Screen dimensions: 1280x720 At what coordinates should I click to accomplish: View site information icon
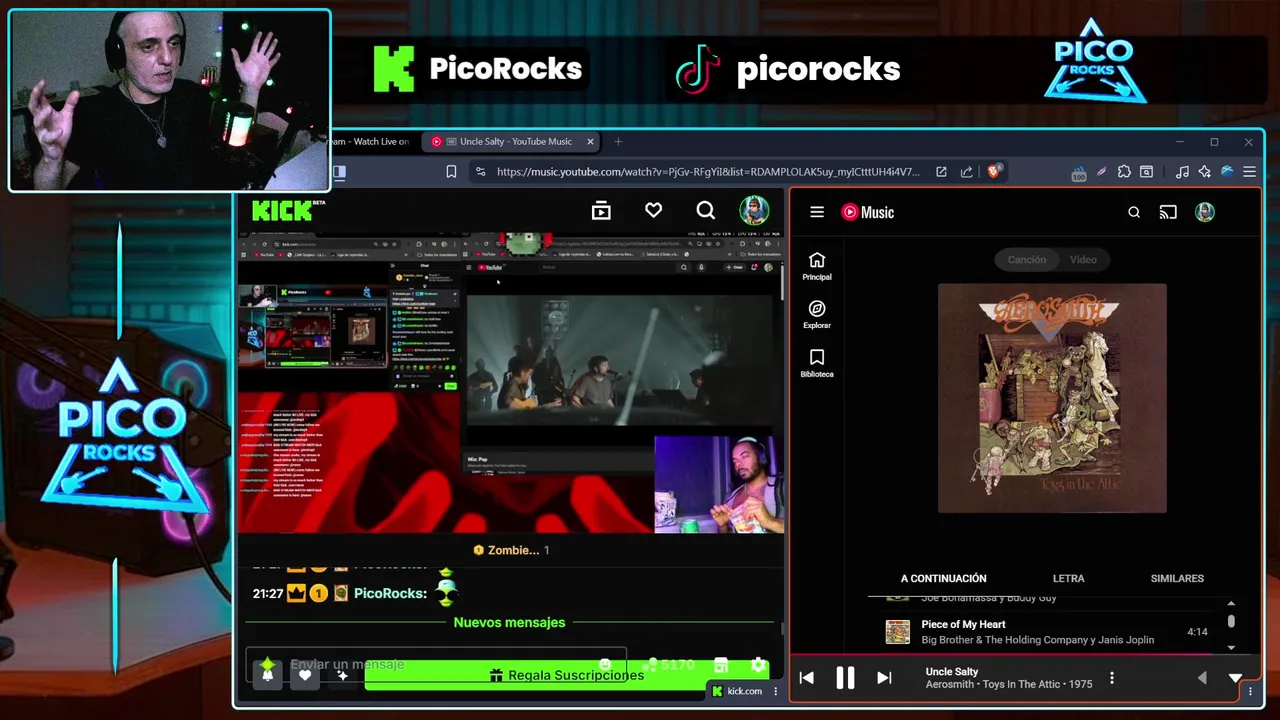[480, 172]
